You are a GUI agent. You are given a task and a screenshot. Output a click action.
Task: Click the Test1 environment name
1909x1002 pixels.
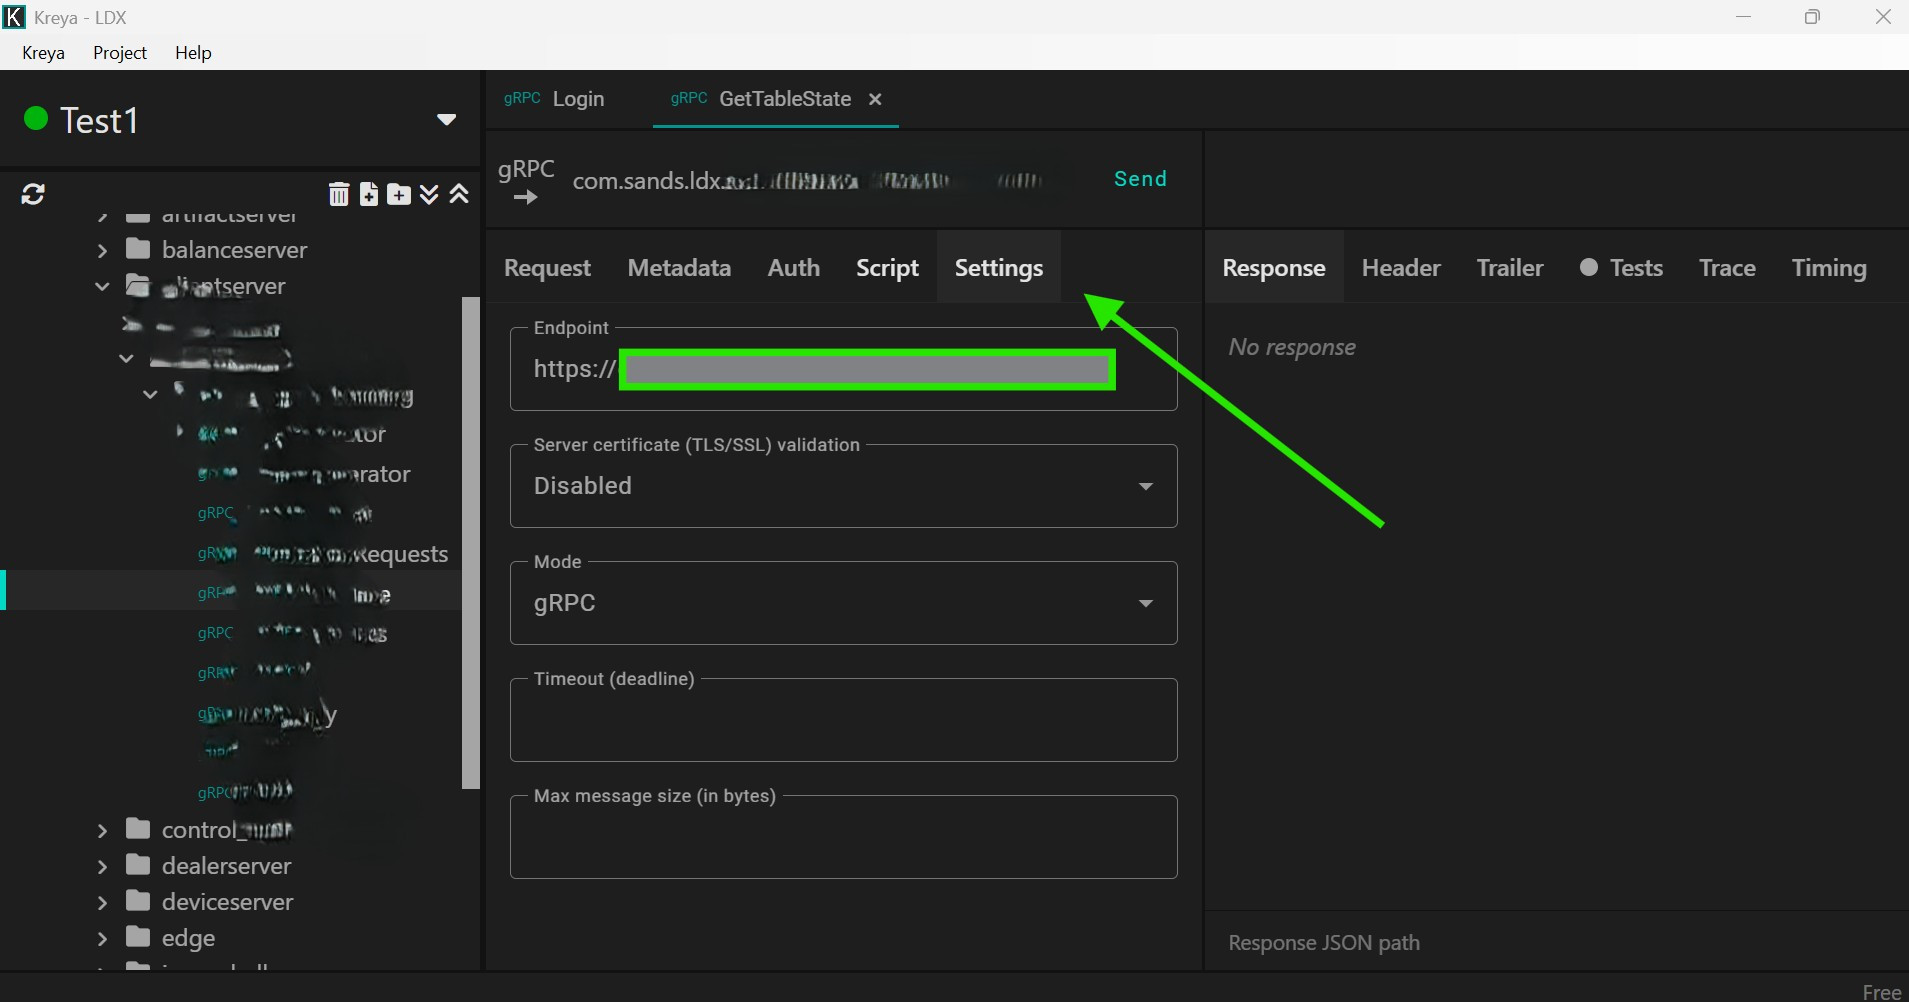pos(99,120)
